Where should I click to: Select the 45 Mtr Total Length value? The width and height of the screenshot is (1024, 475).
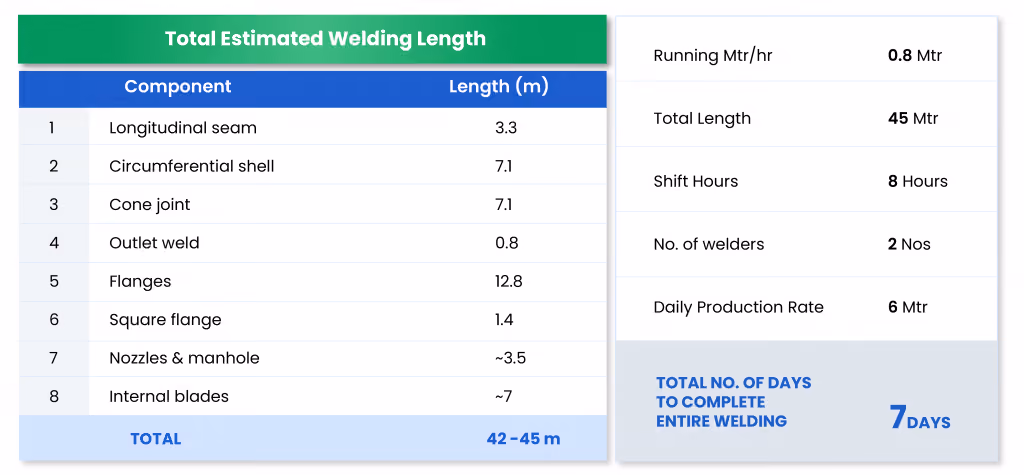tap(913, 118)
